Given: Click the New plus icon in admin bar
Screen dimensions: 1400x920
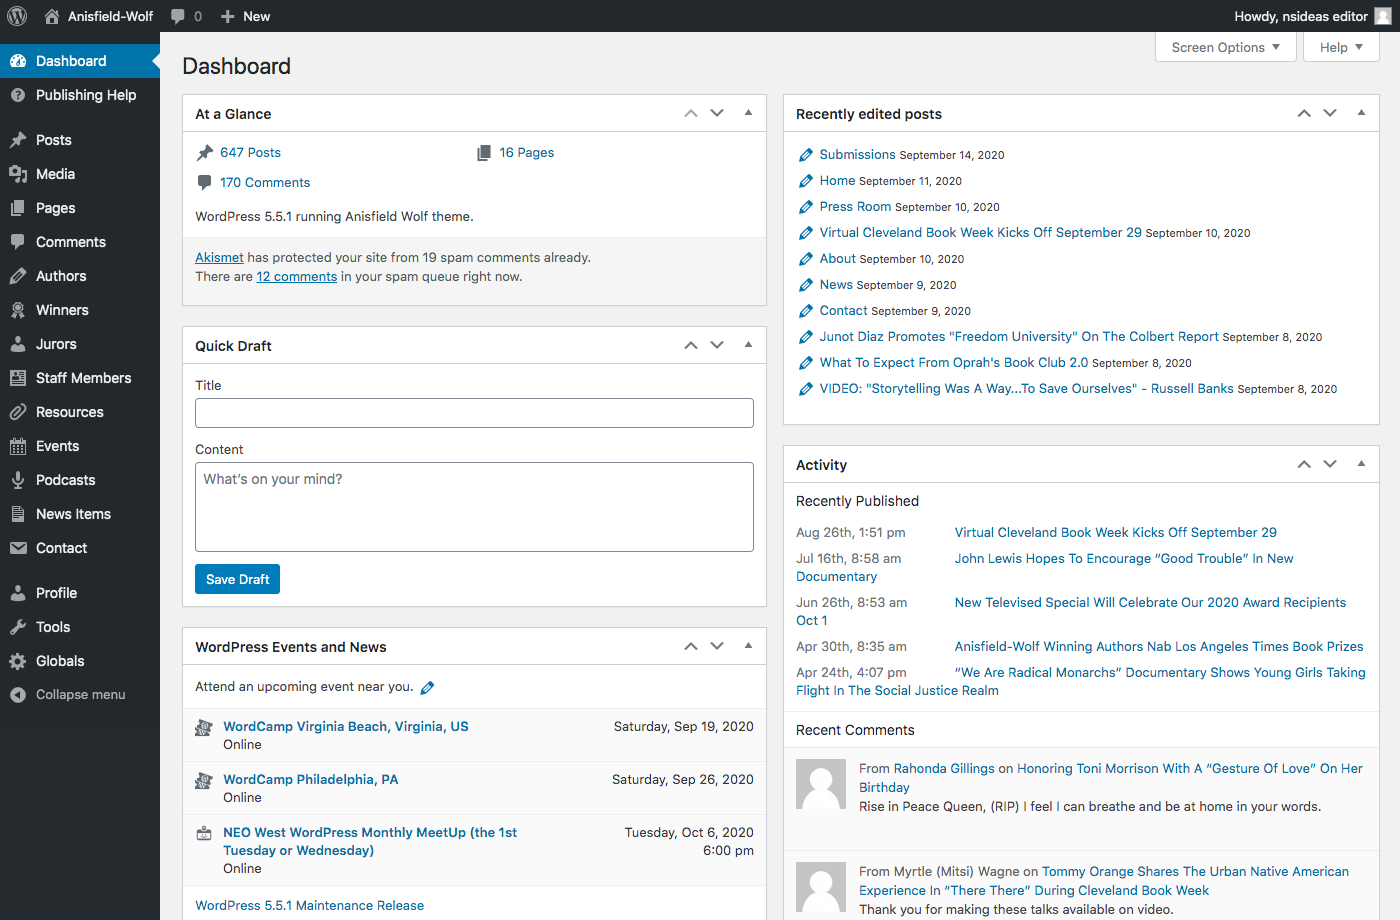Looking at the screenshot, I should [228, 16].
